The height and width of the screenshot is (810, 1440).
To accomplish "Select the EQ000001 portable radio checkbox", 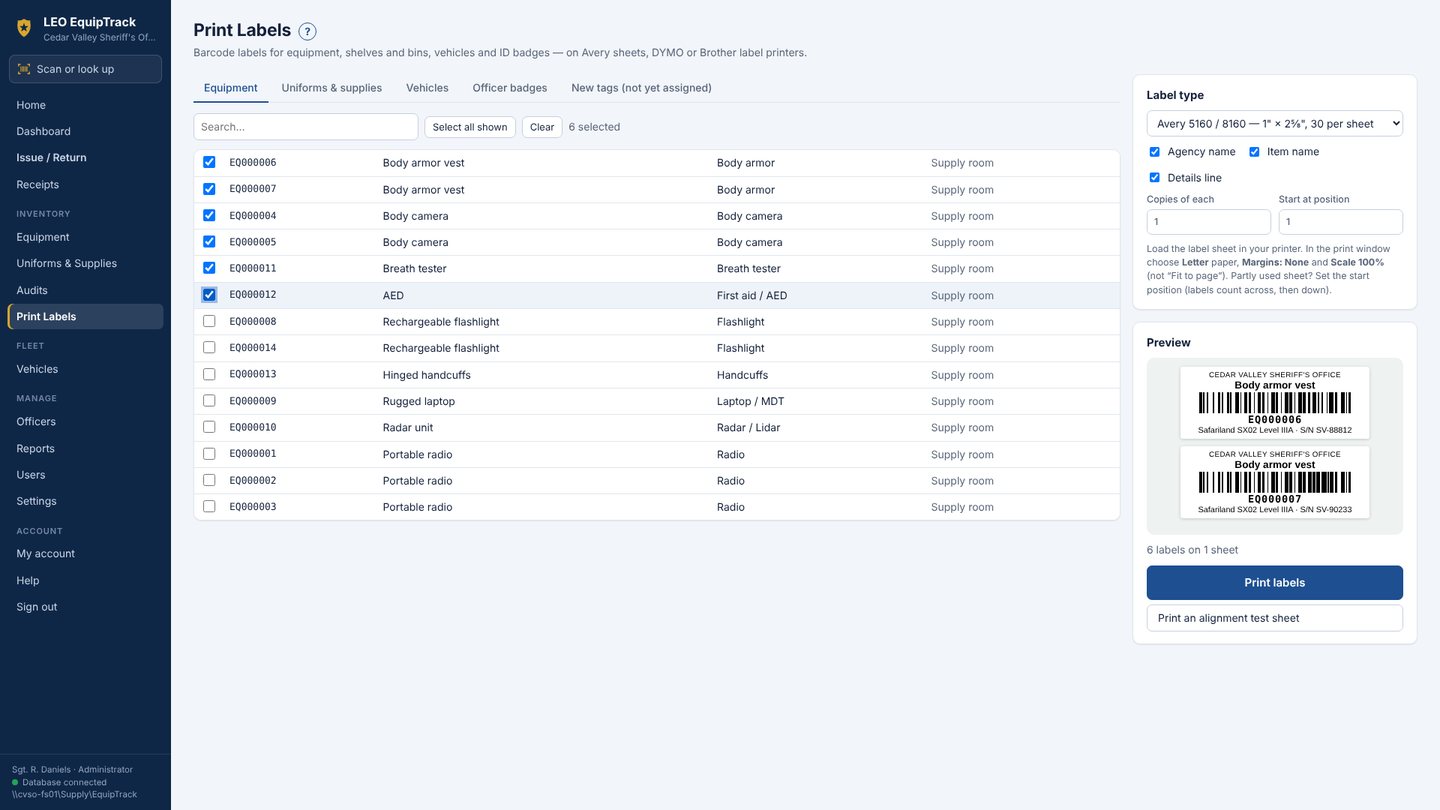I will (209, 454).
